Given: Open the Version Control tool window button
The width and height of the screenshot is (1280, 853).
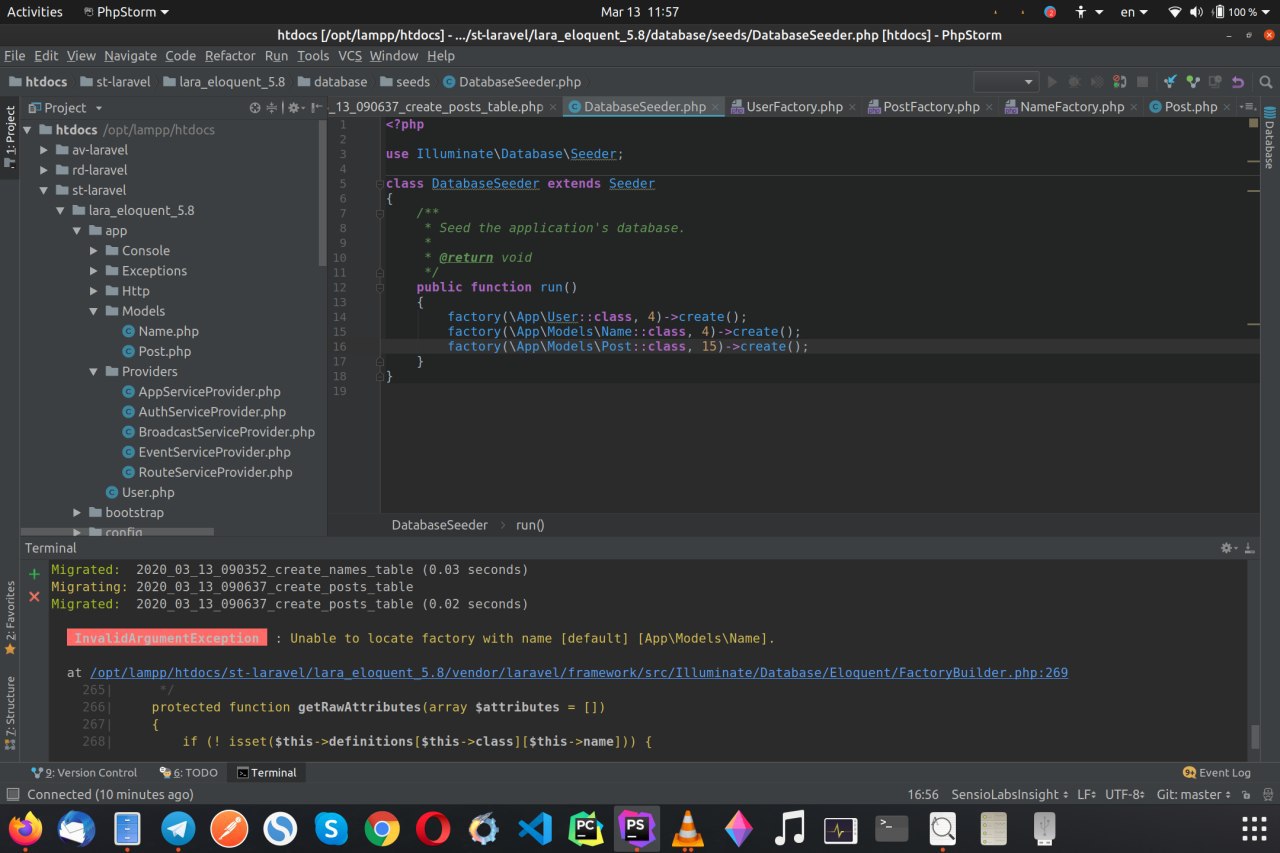Looking at the screenshot, I should coord(84,772).
